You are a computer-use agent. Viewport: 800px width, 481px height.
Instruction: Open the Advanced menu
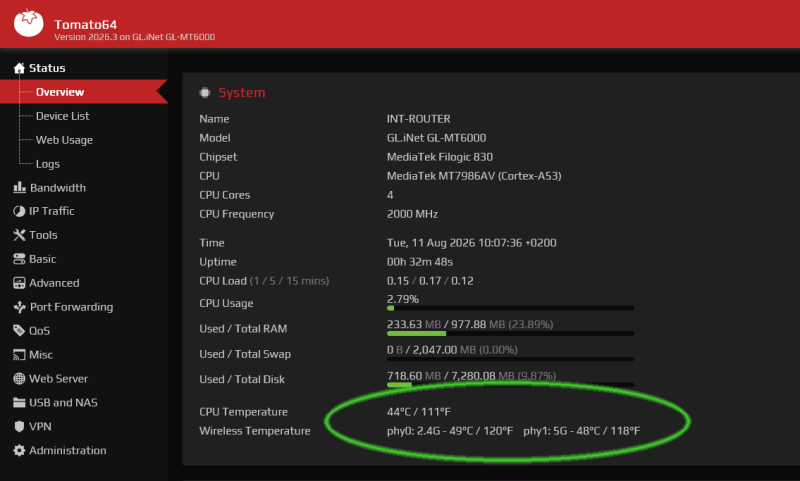54,283
